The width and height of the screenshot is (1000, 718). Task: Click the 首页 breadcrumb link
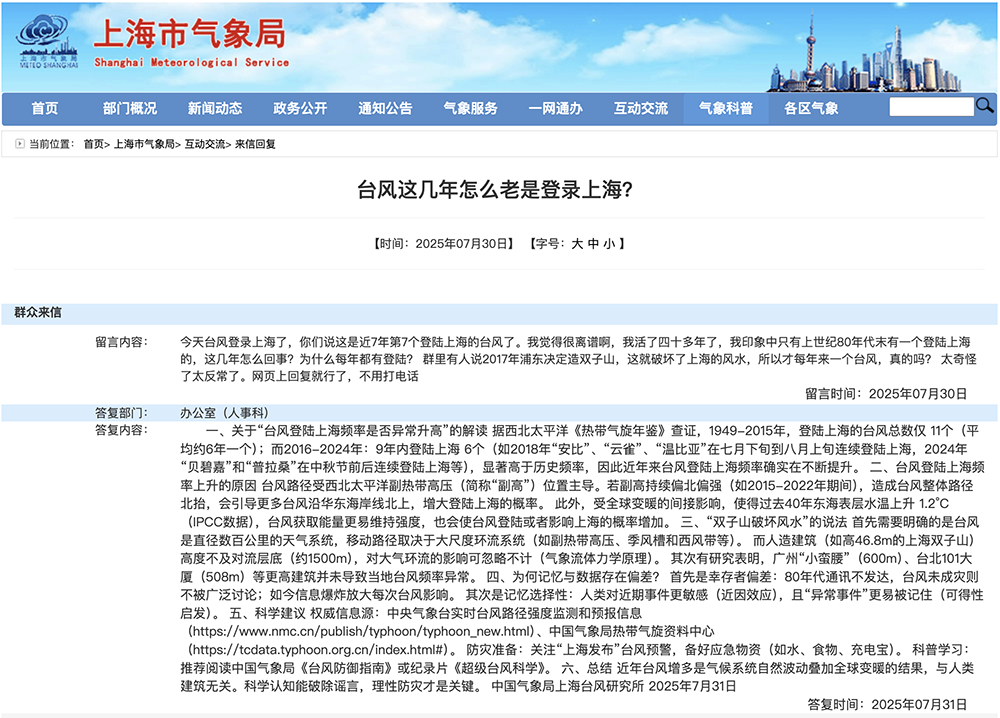coord(93,144)
